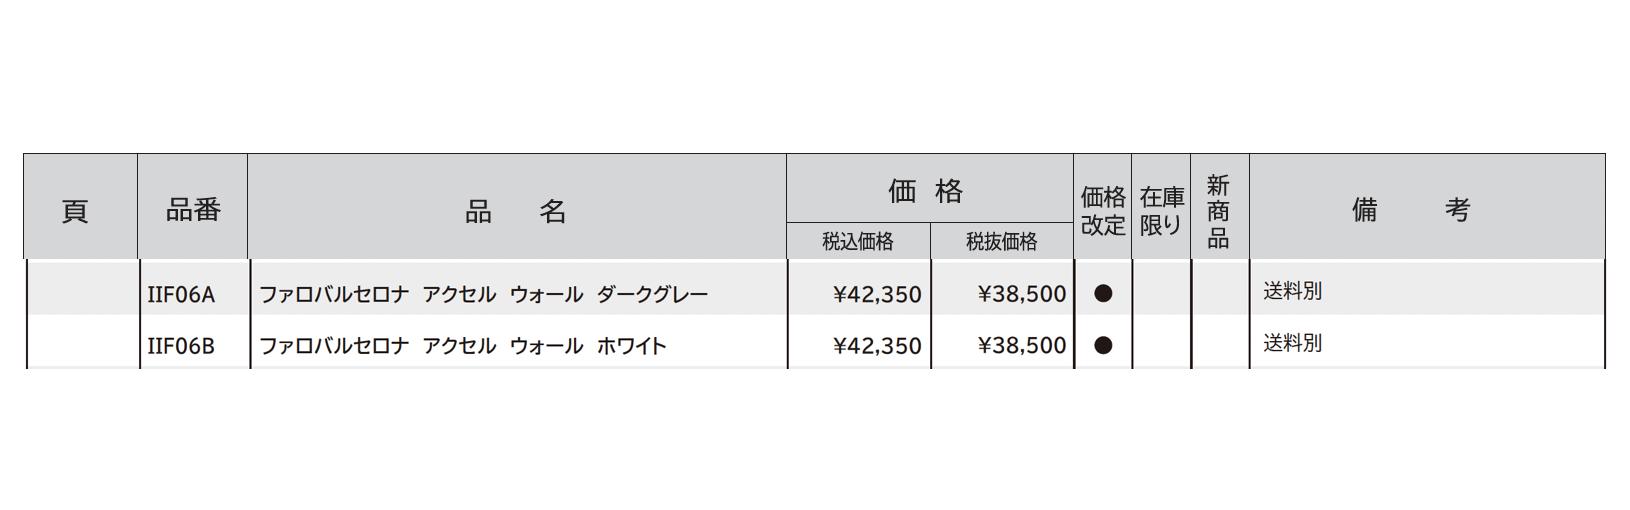Image resolution: width=1630 pixels, height=510 pixels.
Task: Click the ¥42,350 price in IIF06A row
Action: point(877,294)
